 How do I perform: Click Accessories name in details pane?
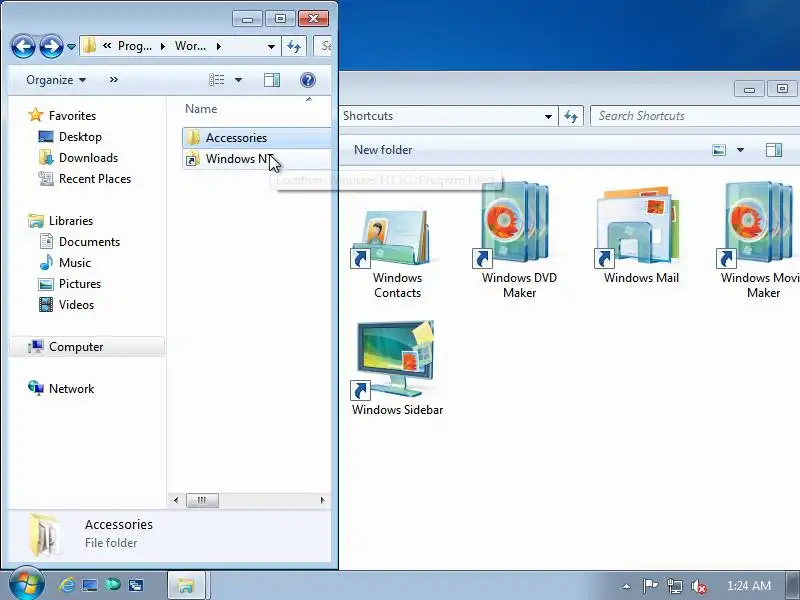tap(119, 524)
